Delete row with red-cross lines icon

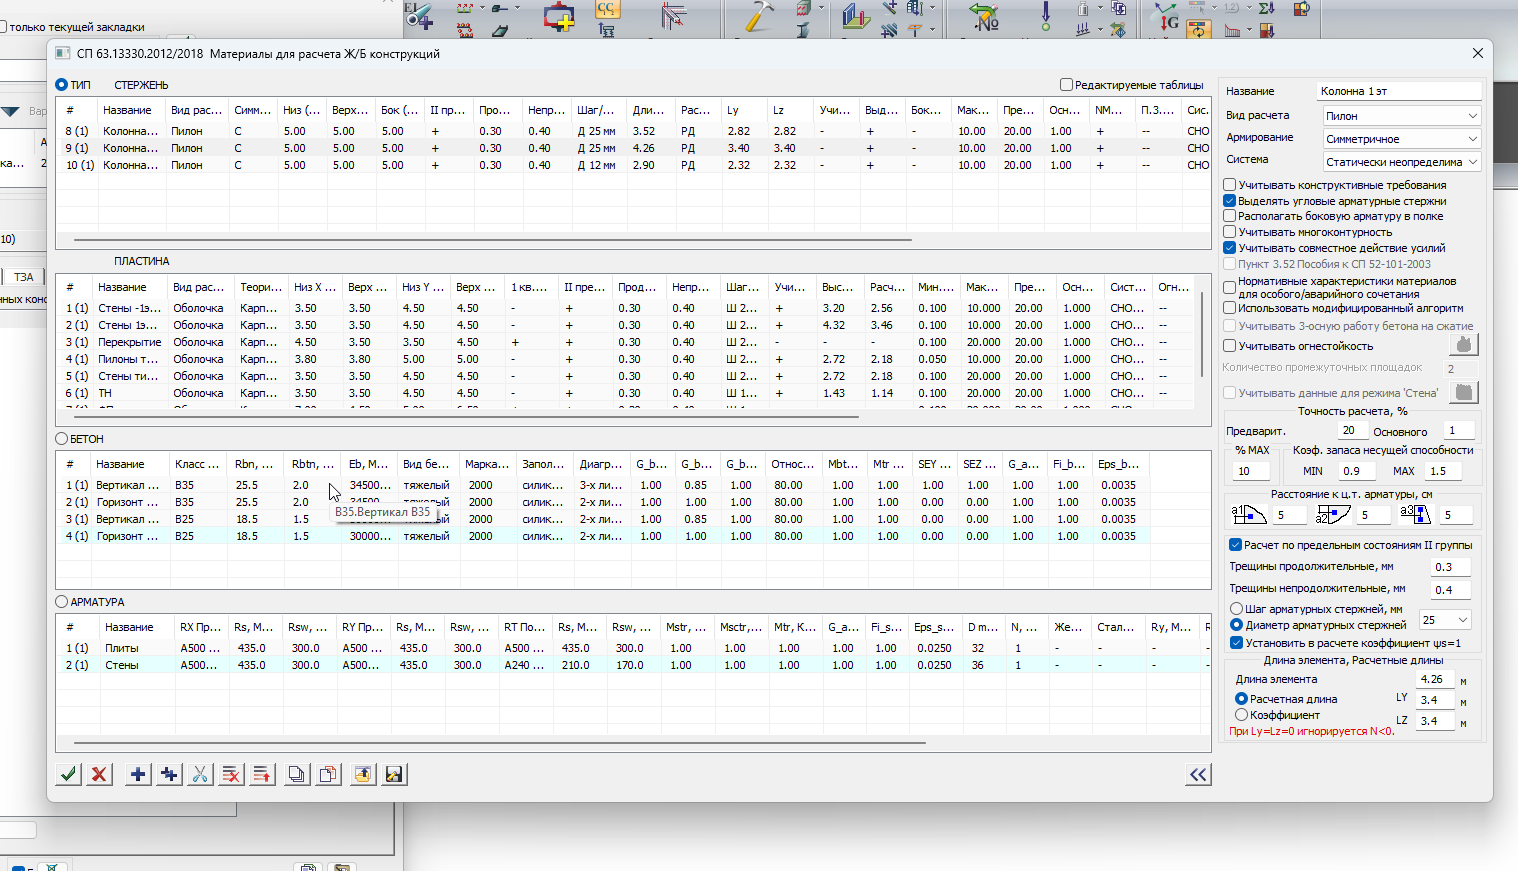[231, 774]
